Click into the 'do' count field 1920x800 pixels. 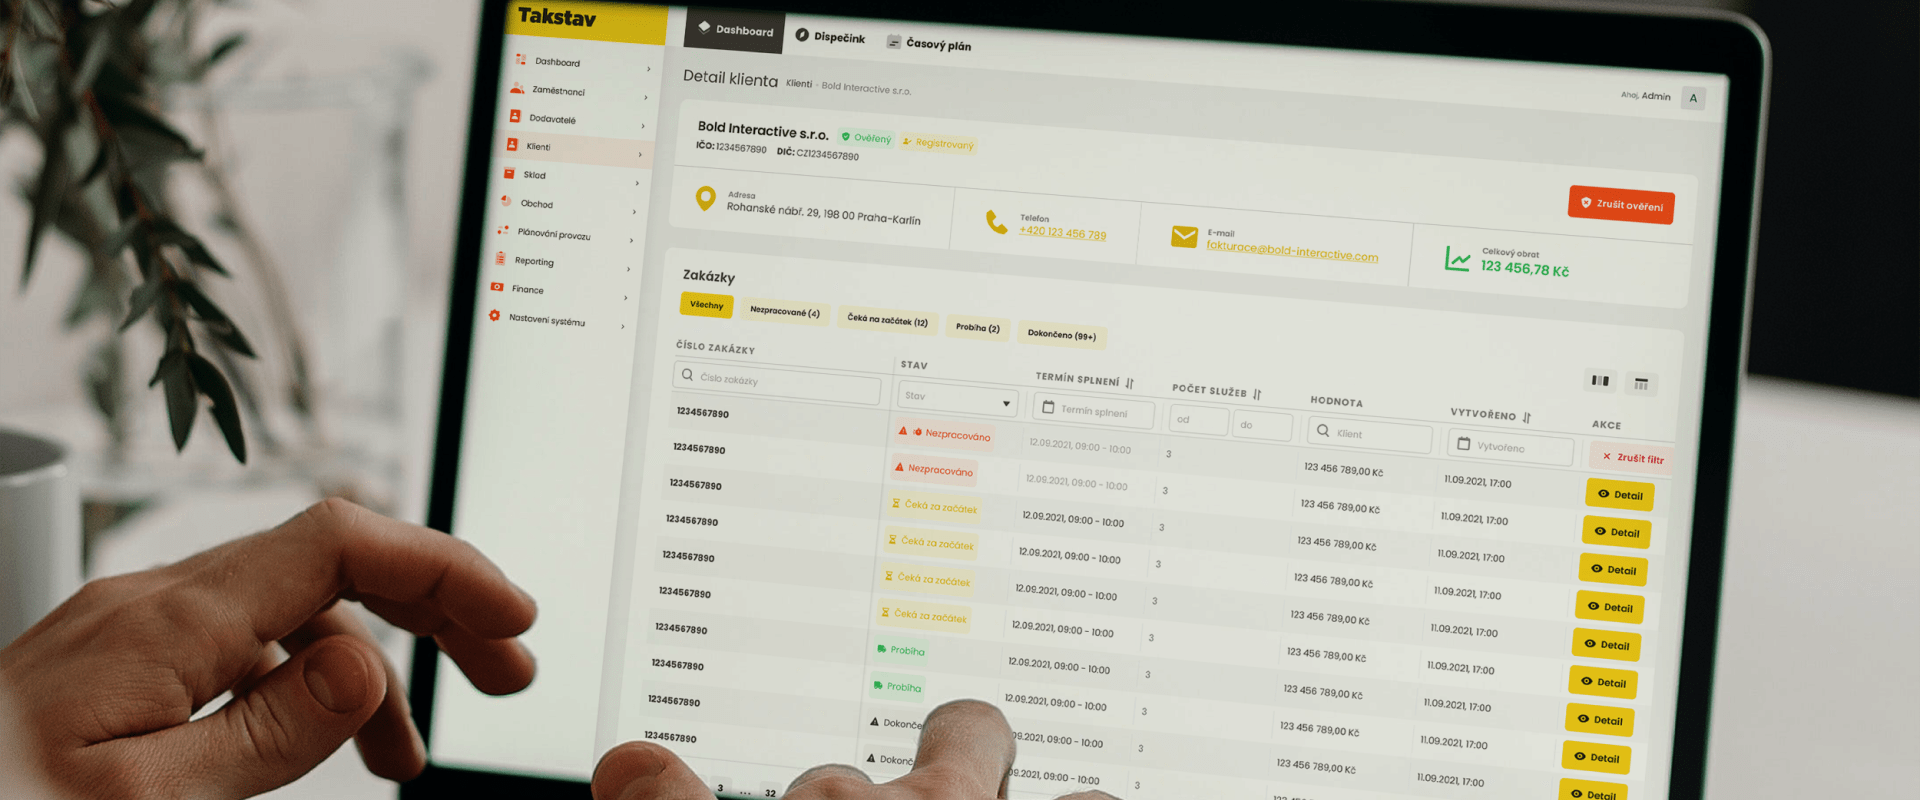[x=1262, y=425]
